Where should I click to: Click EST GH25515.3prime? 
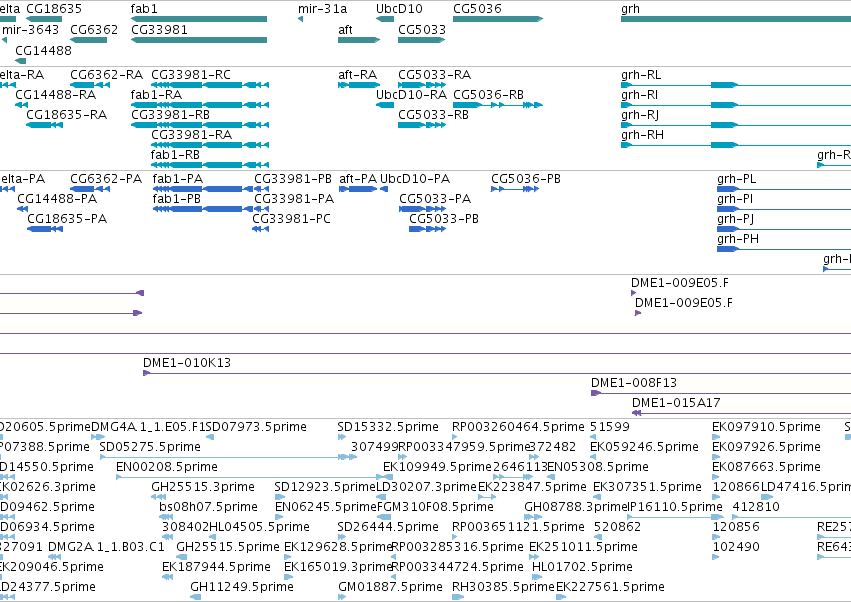click(x=158, y=497)
